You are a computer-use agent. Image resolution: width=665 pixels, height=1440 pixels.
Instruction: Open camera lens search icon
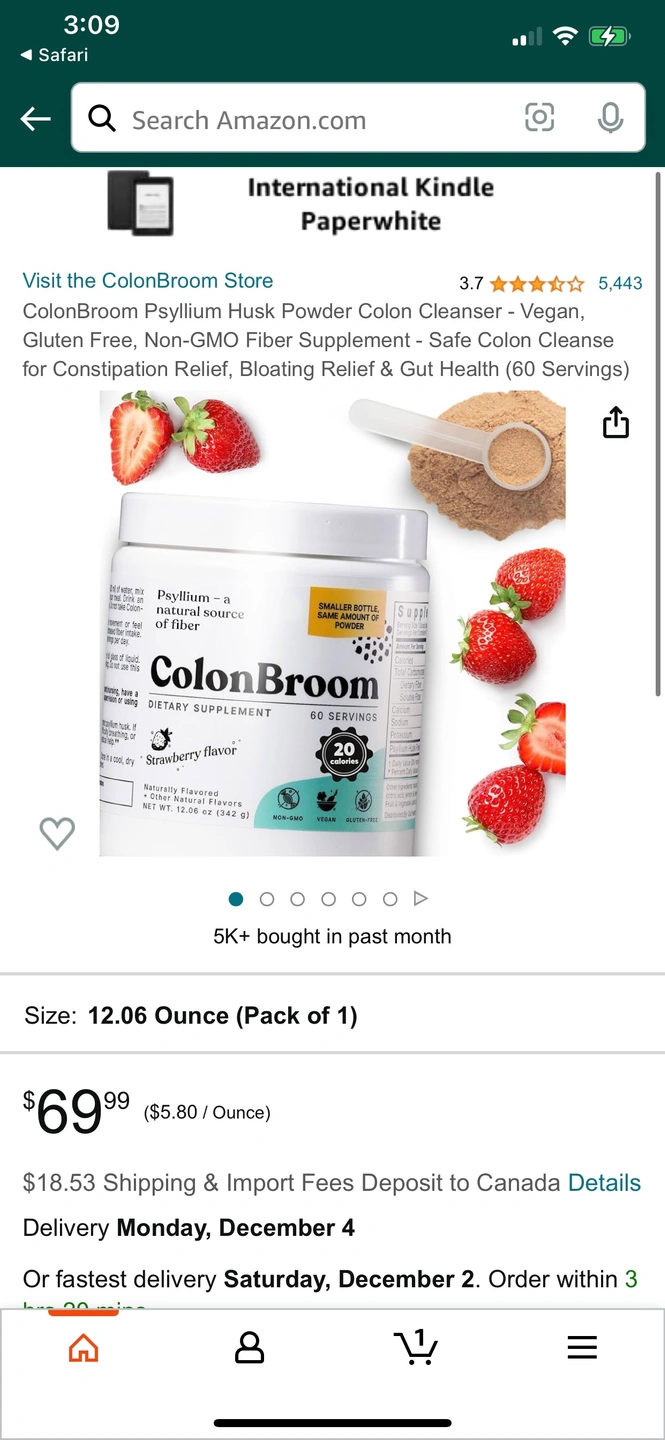[539, 118]
